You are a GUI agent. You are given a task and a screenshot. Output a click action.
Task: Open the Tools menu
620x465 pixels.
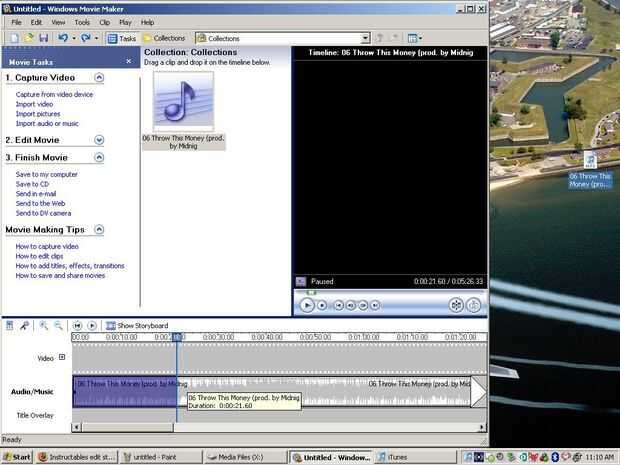click(x=82, y=23)
